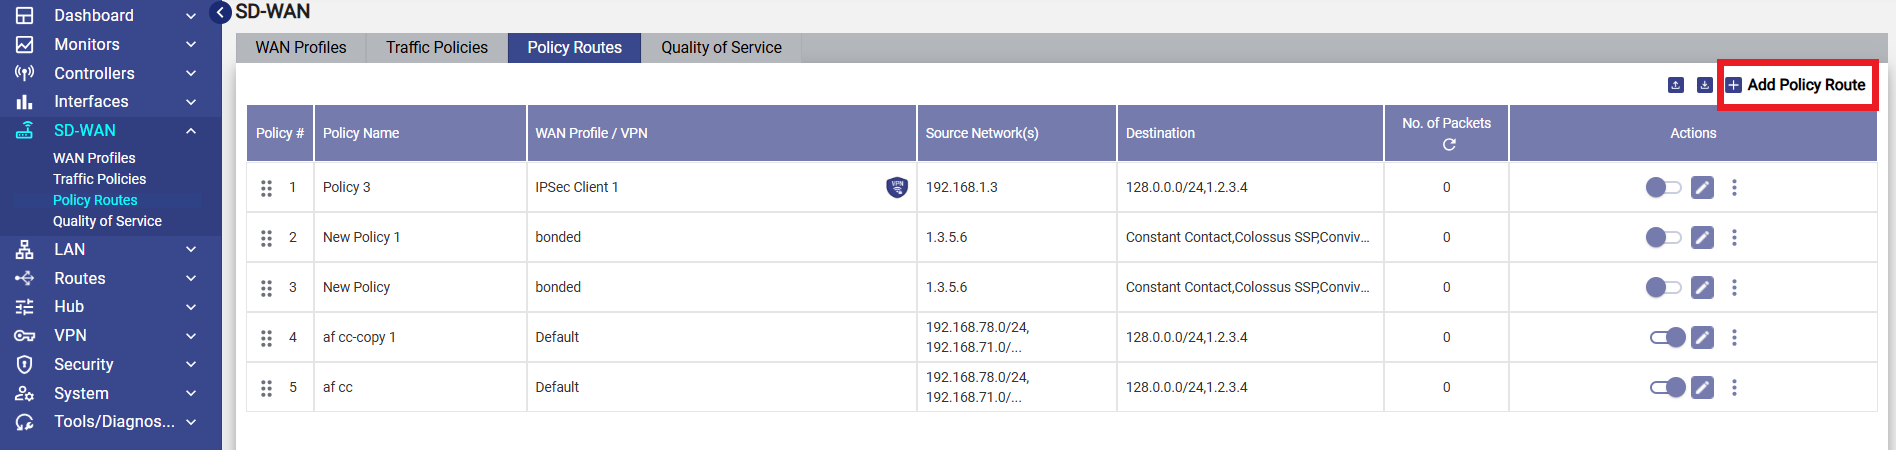Refresh the No. of Packets counter
The height and width of the screenshot is (450, 1896).
pos(1448,145)
